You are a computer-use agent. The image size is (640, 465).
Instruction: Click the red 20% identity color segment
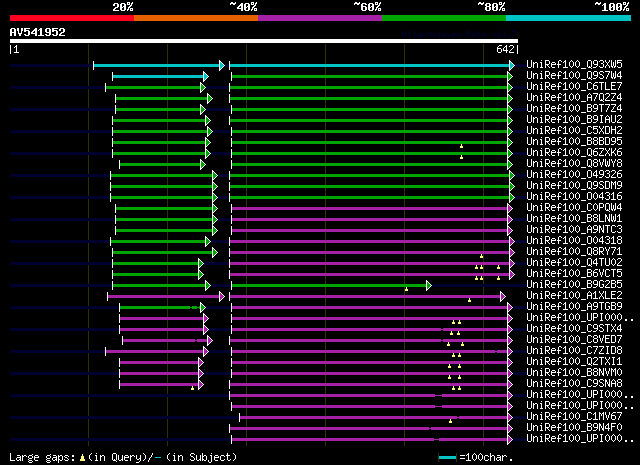72,18
